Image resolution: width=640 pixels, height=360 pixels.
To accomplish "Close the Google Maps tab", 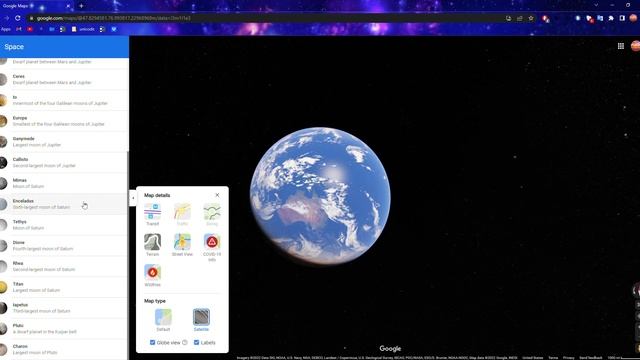I will pyautogui.click(x=68, y=6).
